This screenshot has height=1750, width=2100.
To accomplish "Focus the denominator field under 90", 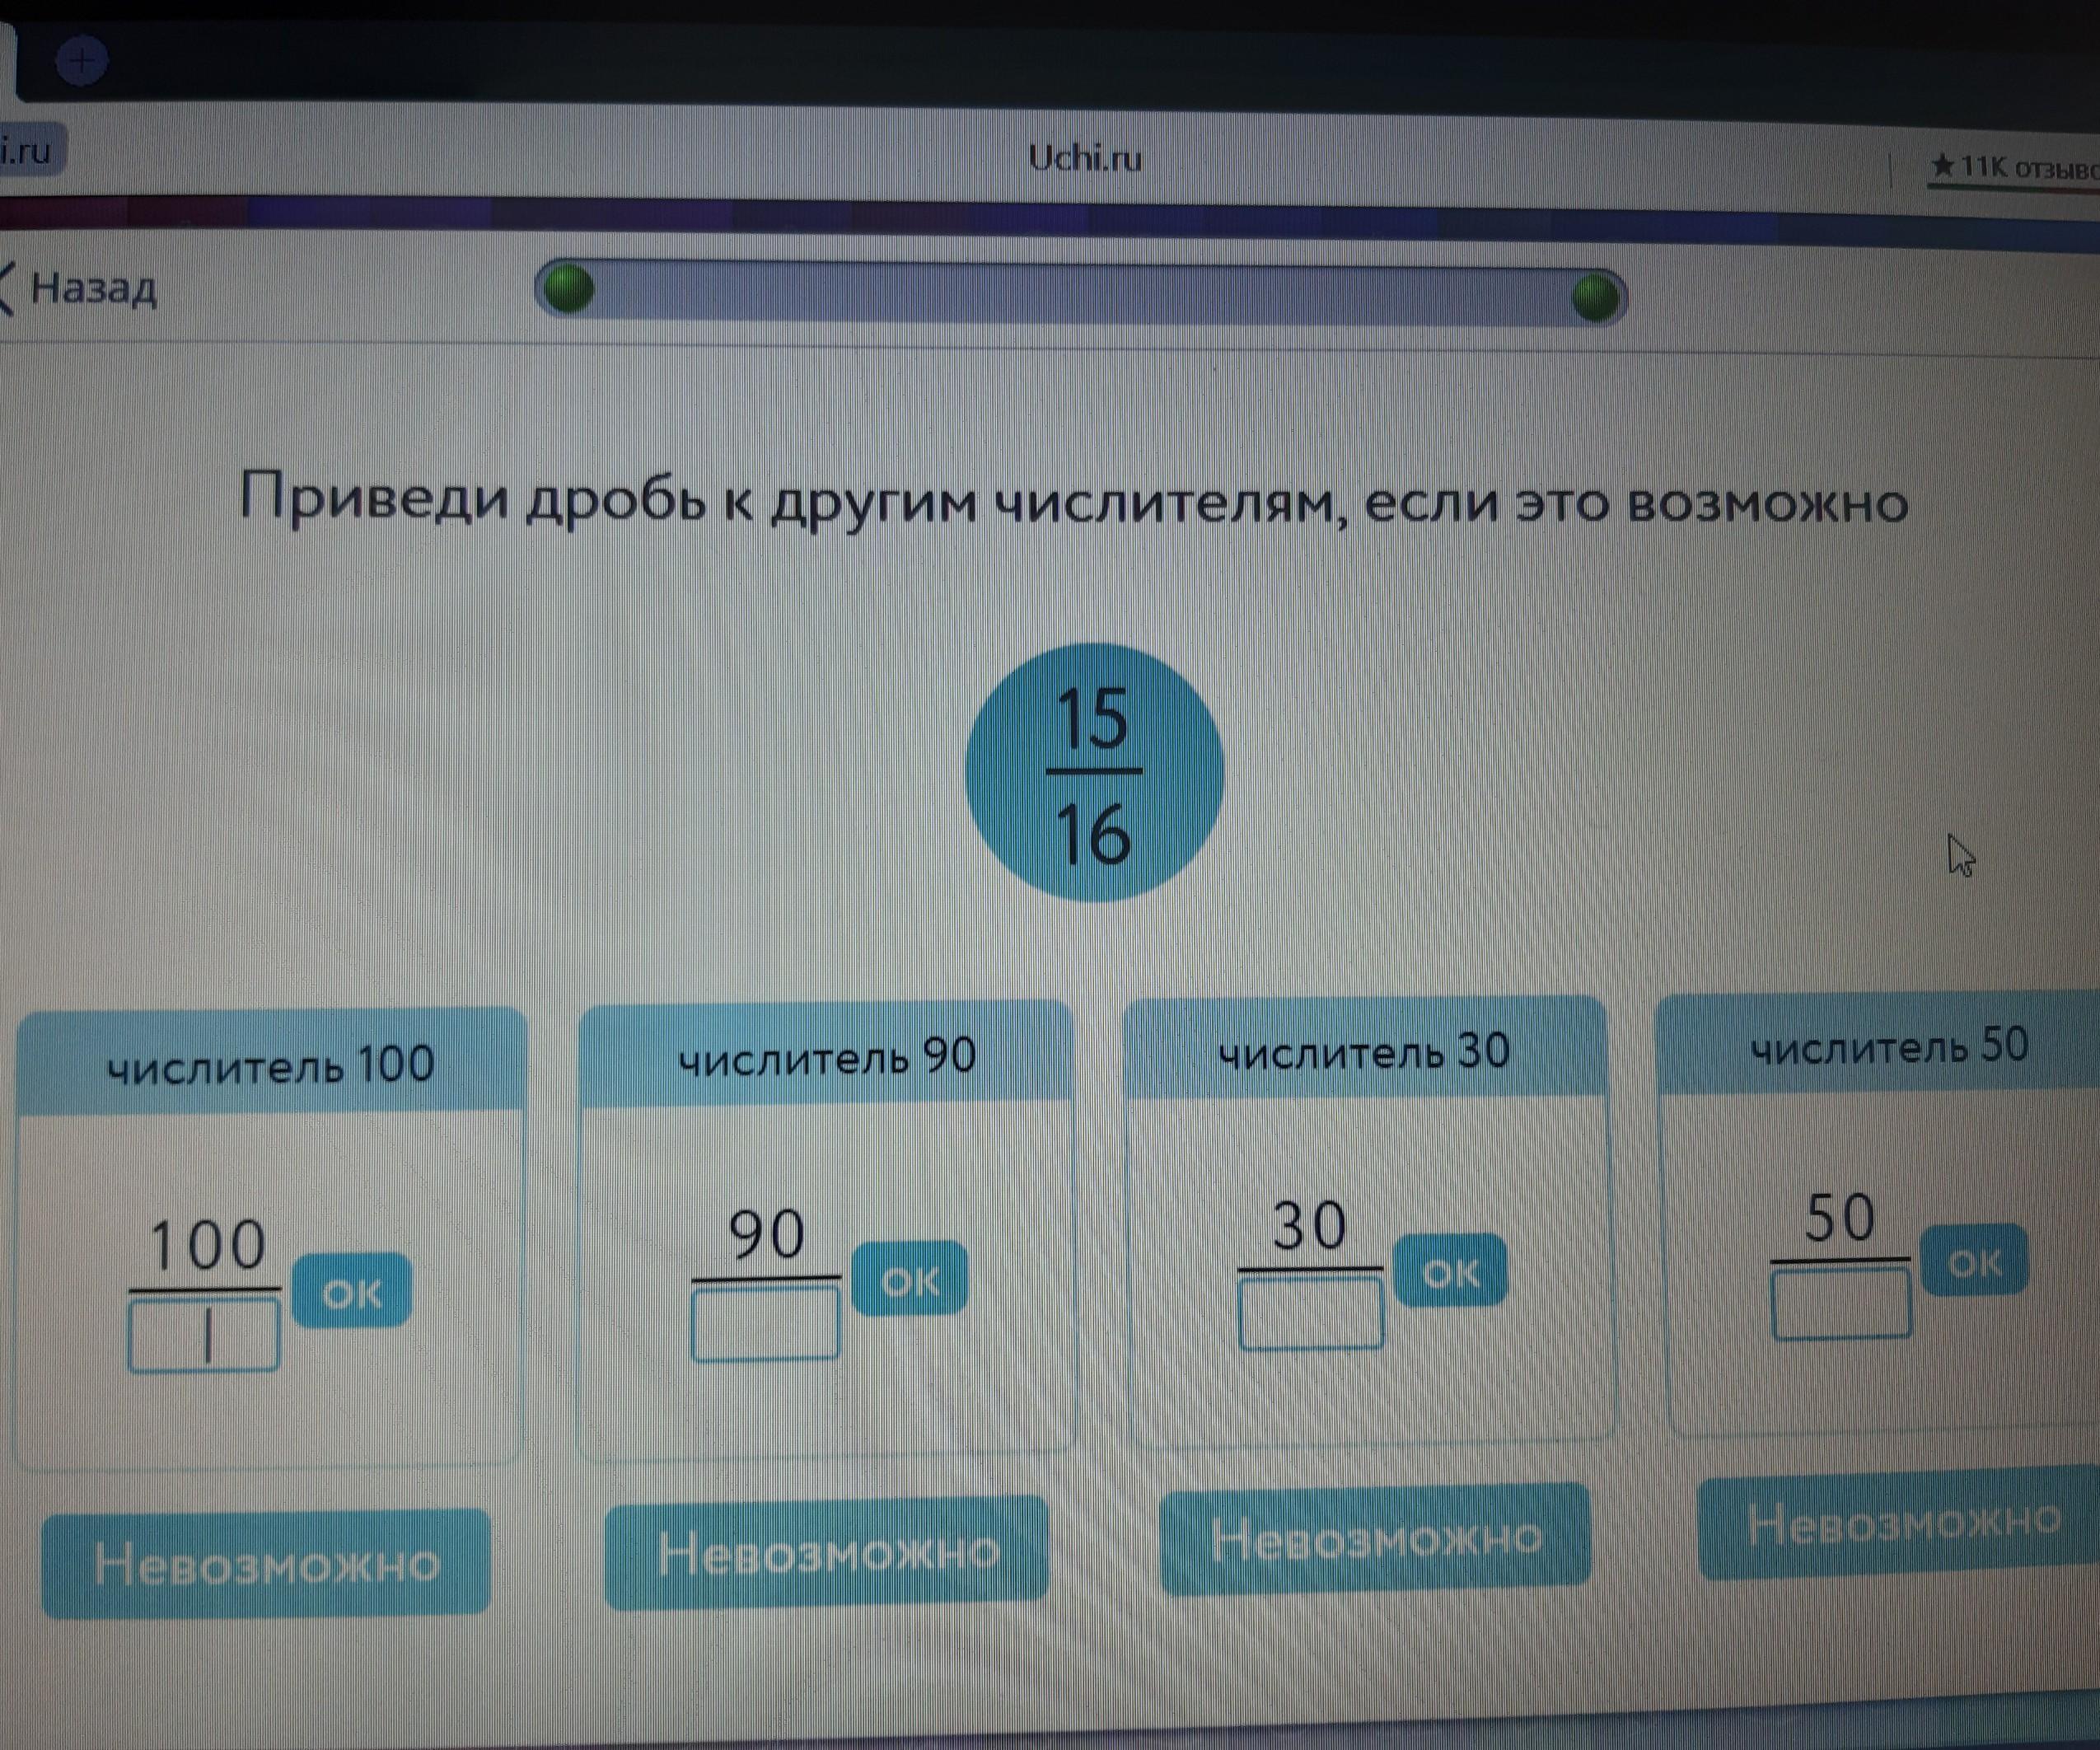I will pyautogui.click(x=765, y=1323).
